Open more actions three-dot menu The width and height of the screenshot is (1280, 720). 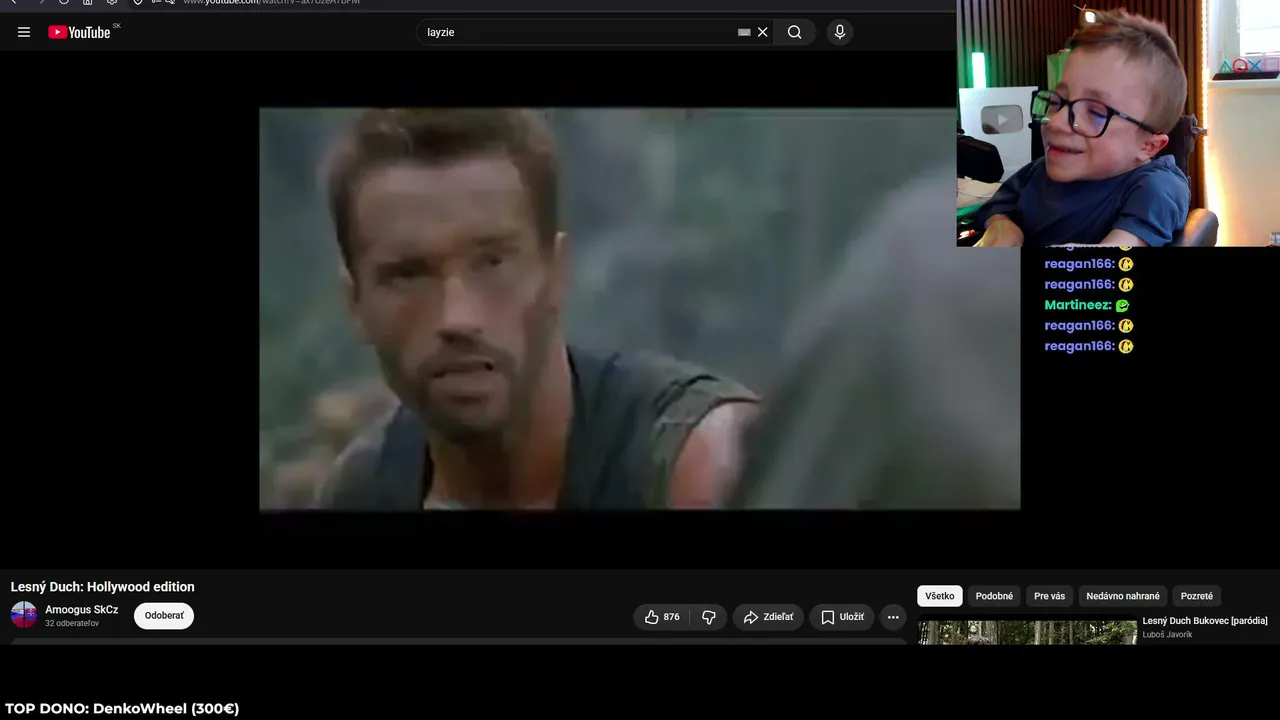[x=893, y=617]
